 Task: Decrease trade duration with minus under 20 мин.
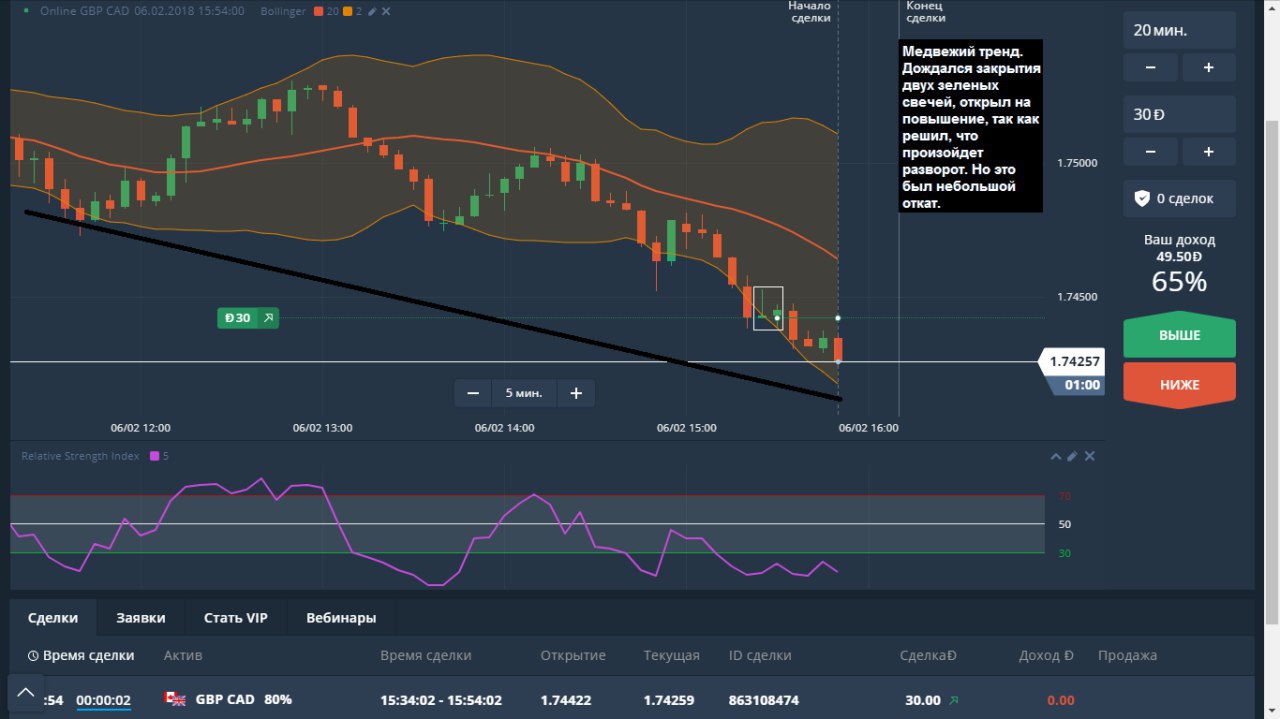pos(1150,67)
